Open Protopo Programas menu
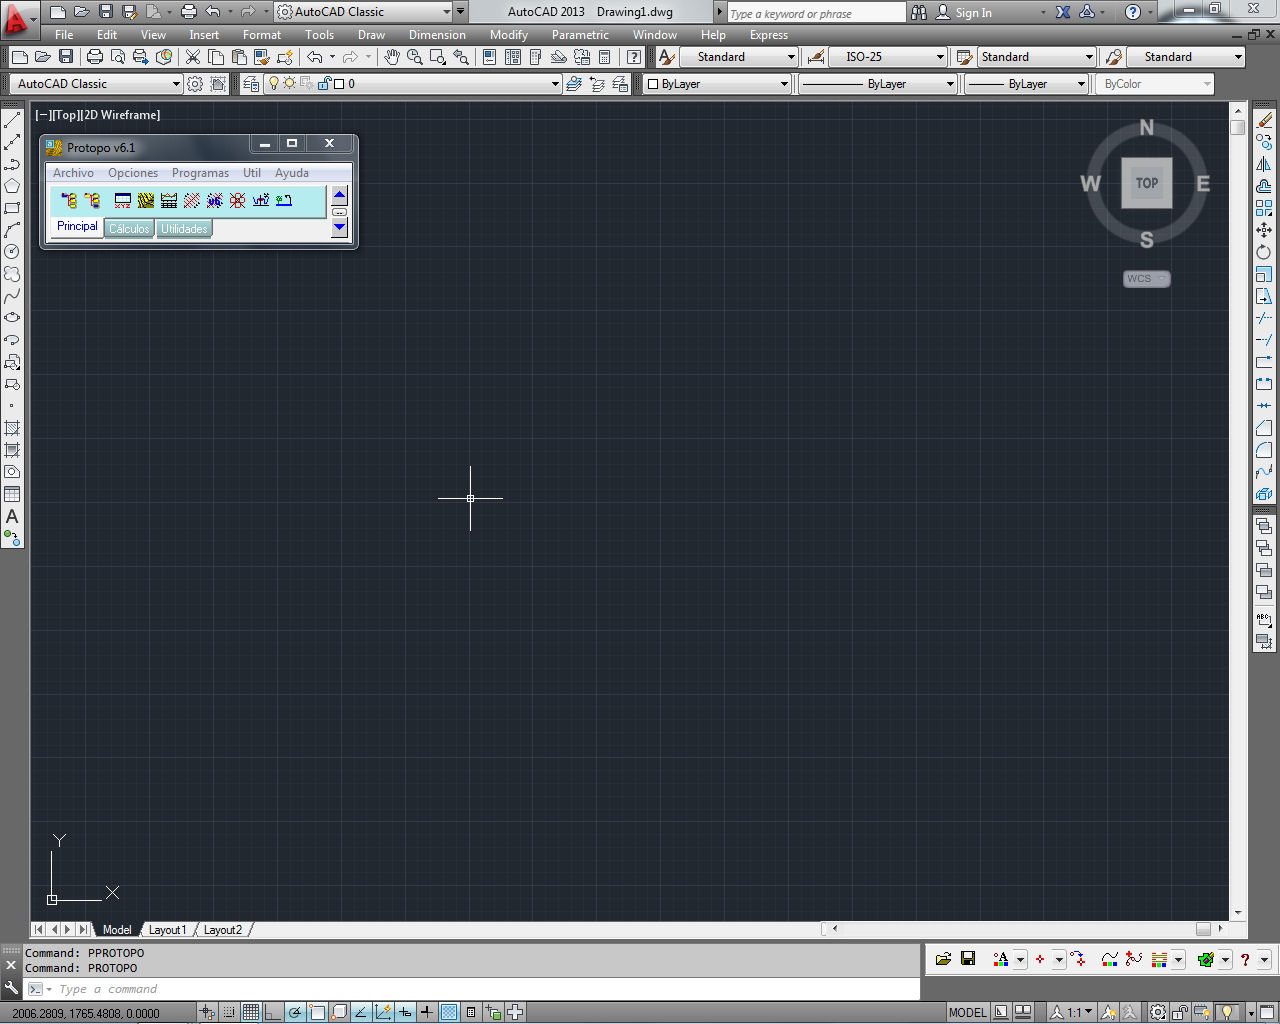 [200, 173]
